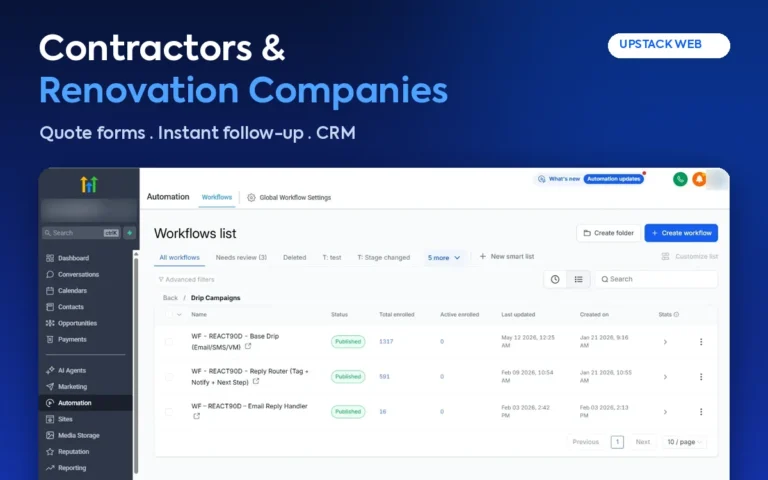Click Customize list
Image resolution: width=768 pixels, height=480 pixels.
[690, 257]
